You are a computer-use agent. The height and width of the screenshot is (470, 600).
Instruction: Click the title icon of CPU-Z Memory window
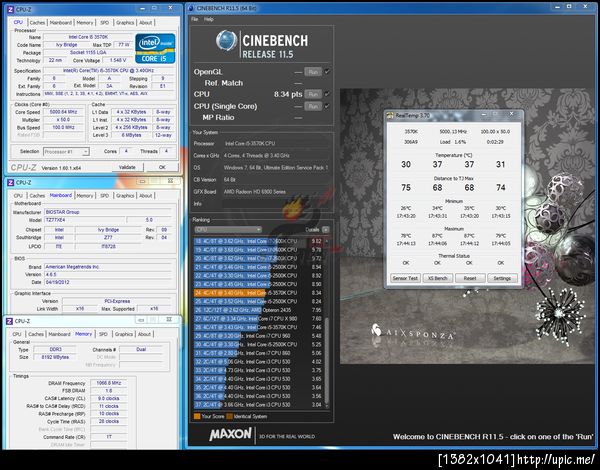(x=10, y=321)
